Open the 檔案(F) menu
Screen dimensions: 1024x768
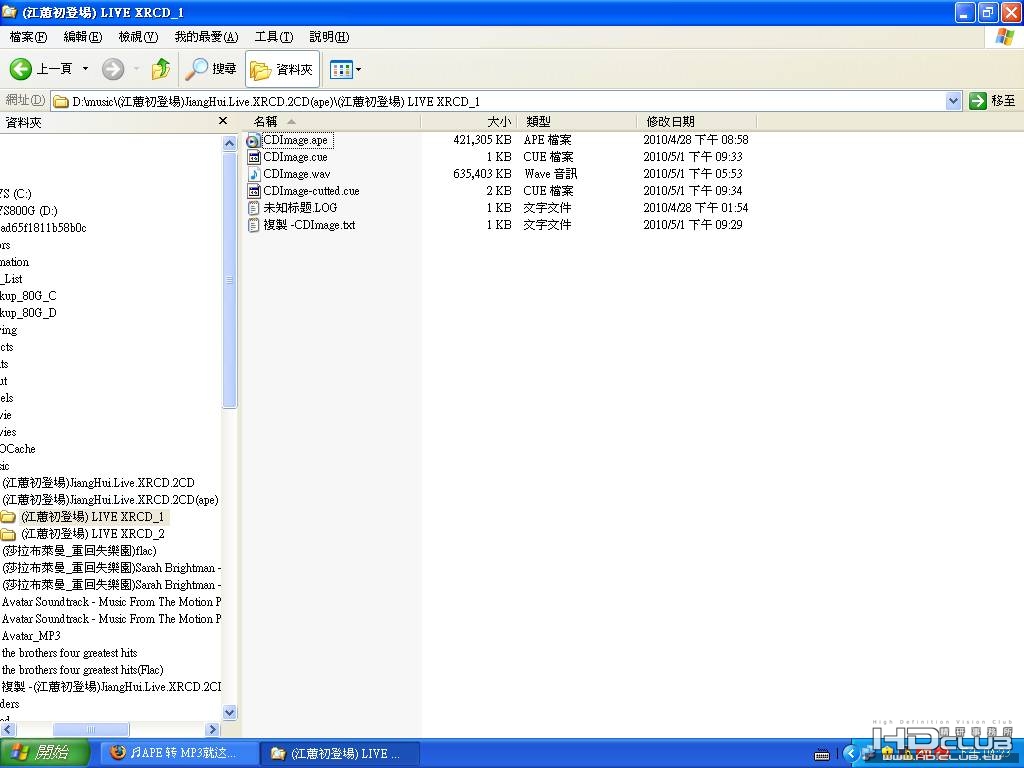click(28, 37)
